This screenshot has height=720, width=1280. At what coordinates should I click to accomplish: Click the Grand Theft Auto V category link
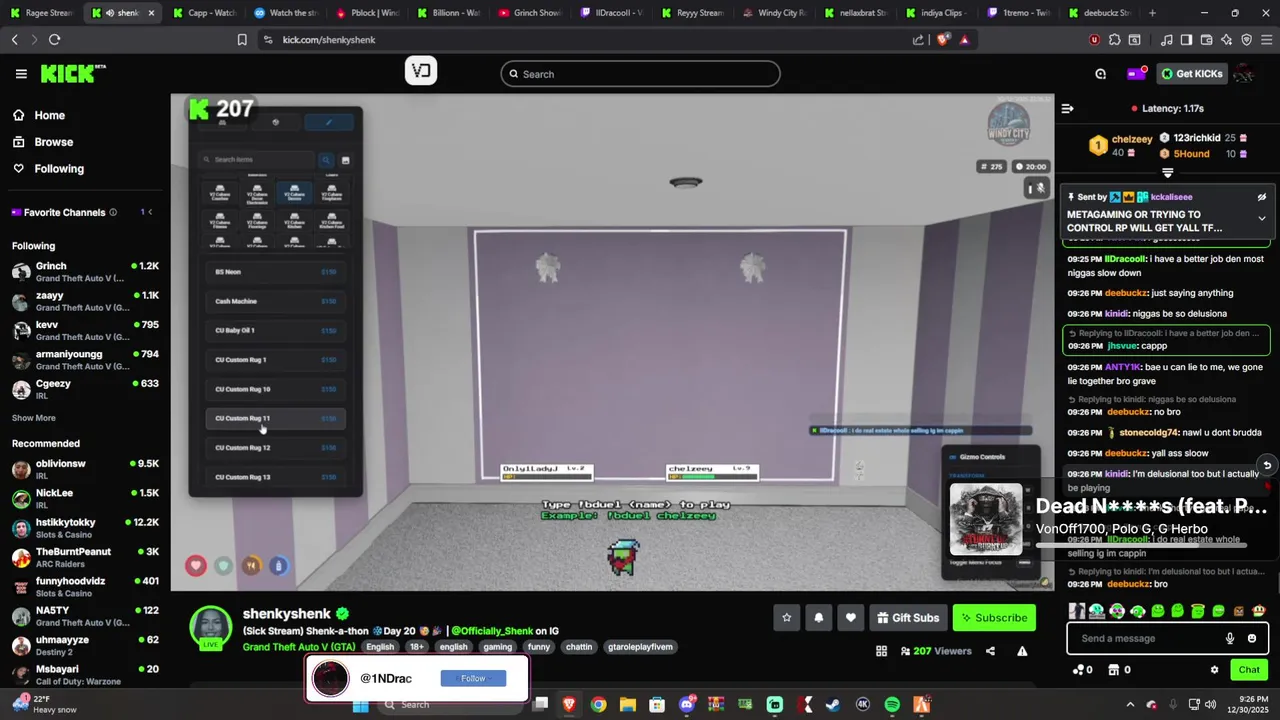click(x=299, y=647)
